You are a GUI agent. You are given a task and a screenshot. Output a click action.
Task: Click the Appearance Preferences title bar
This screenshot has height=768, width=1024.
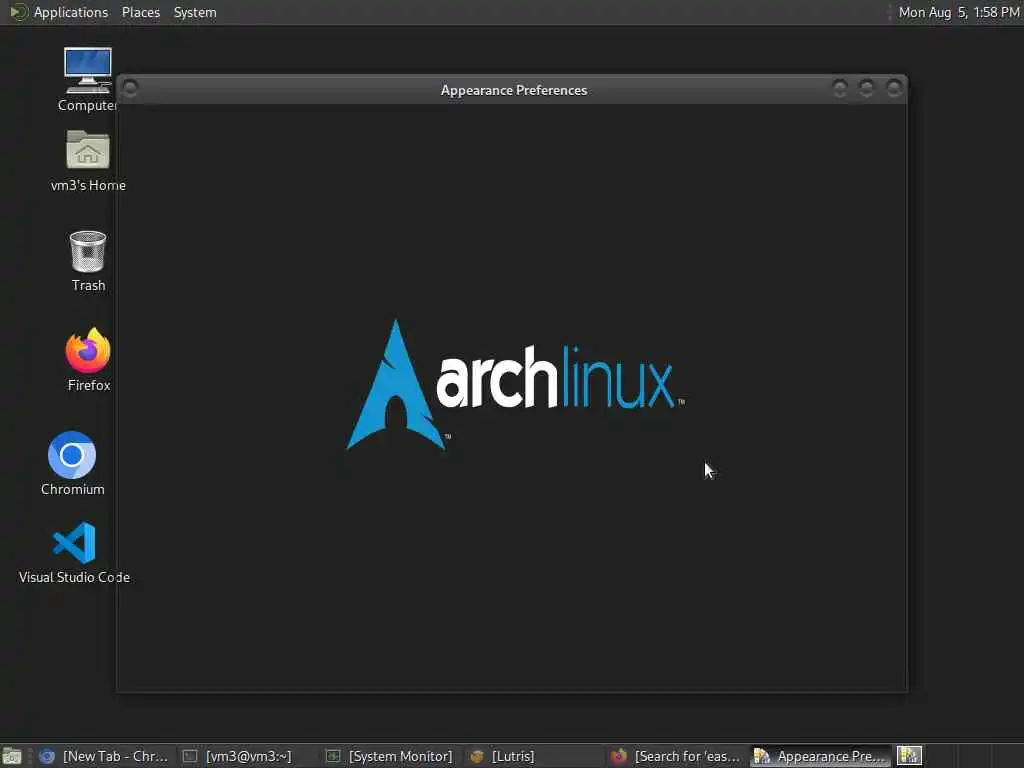513,90
